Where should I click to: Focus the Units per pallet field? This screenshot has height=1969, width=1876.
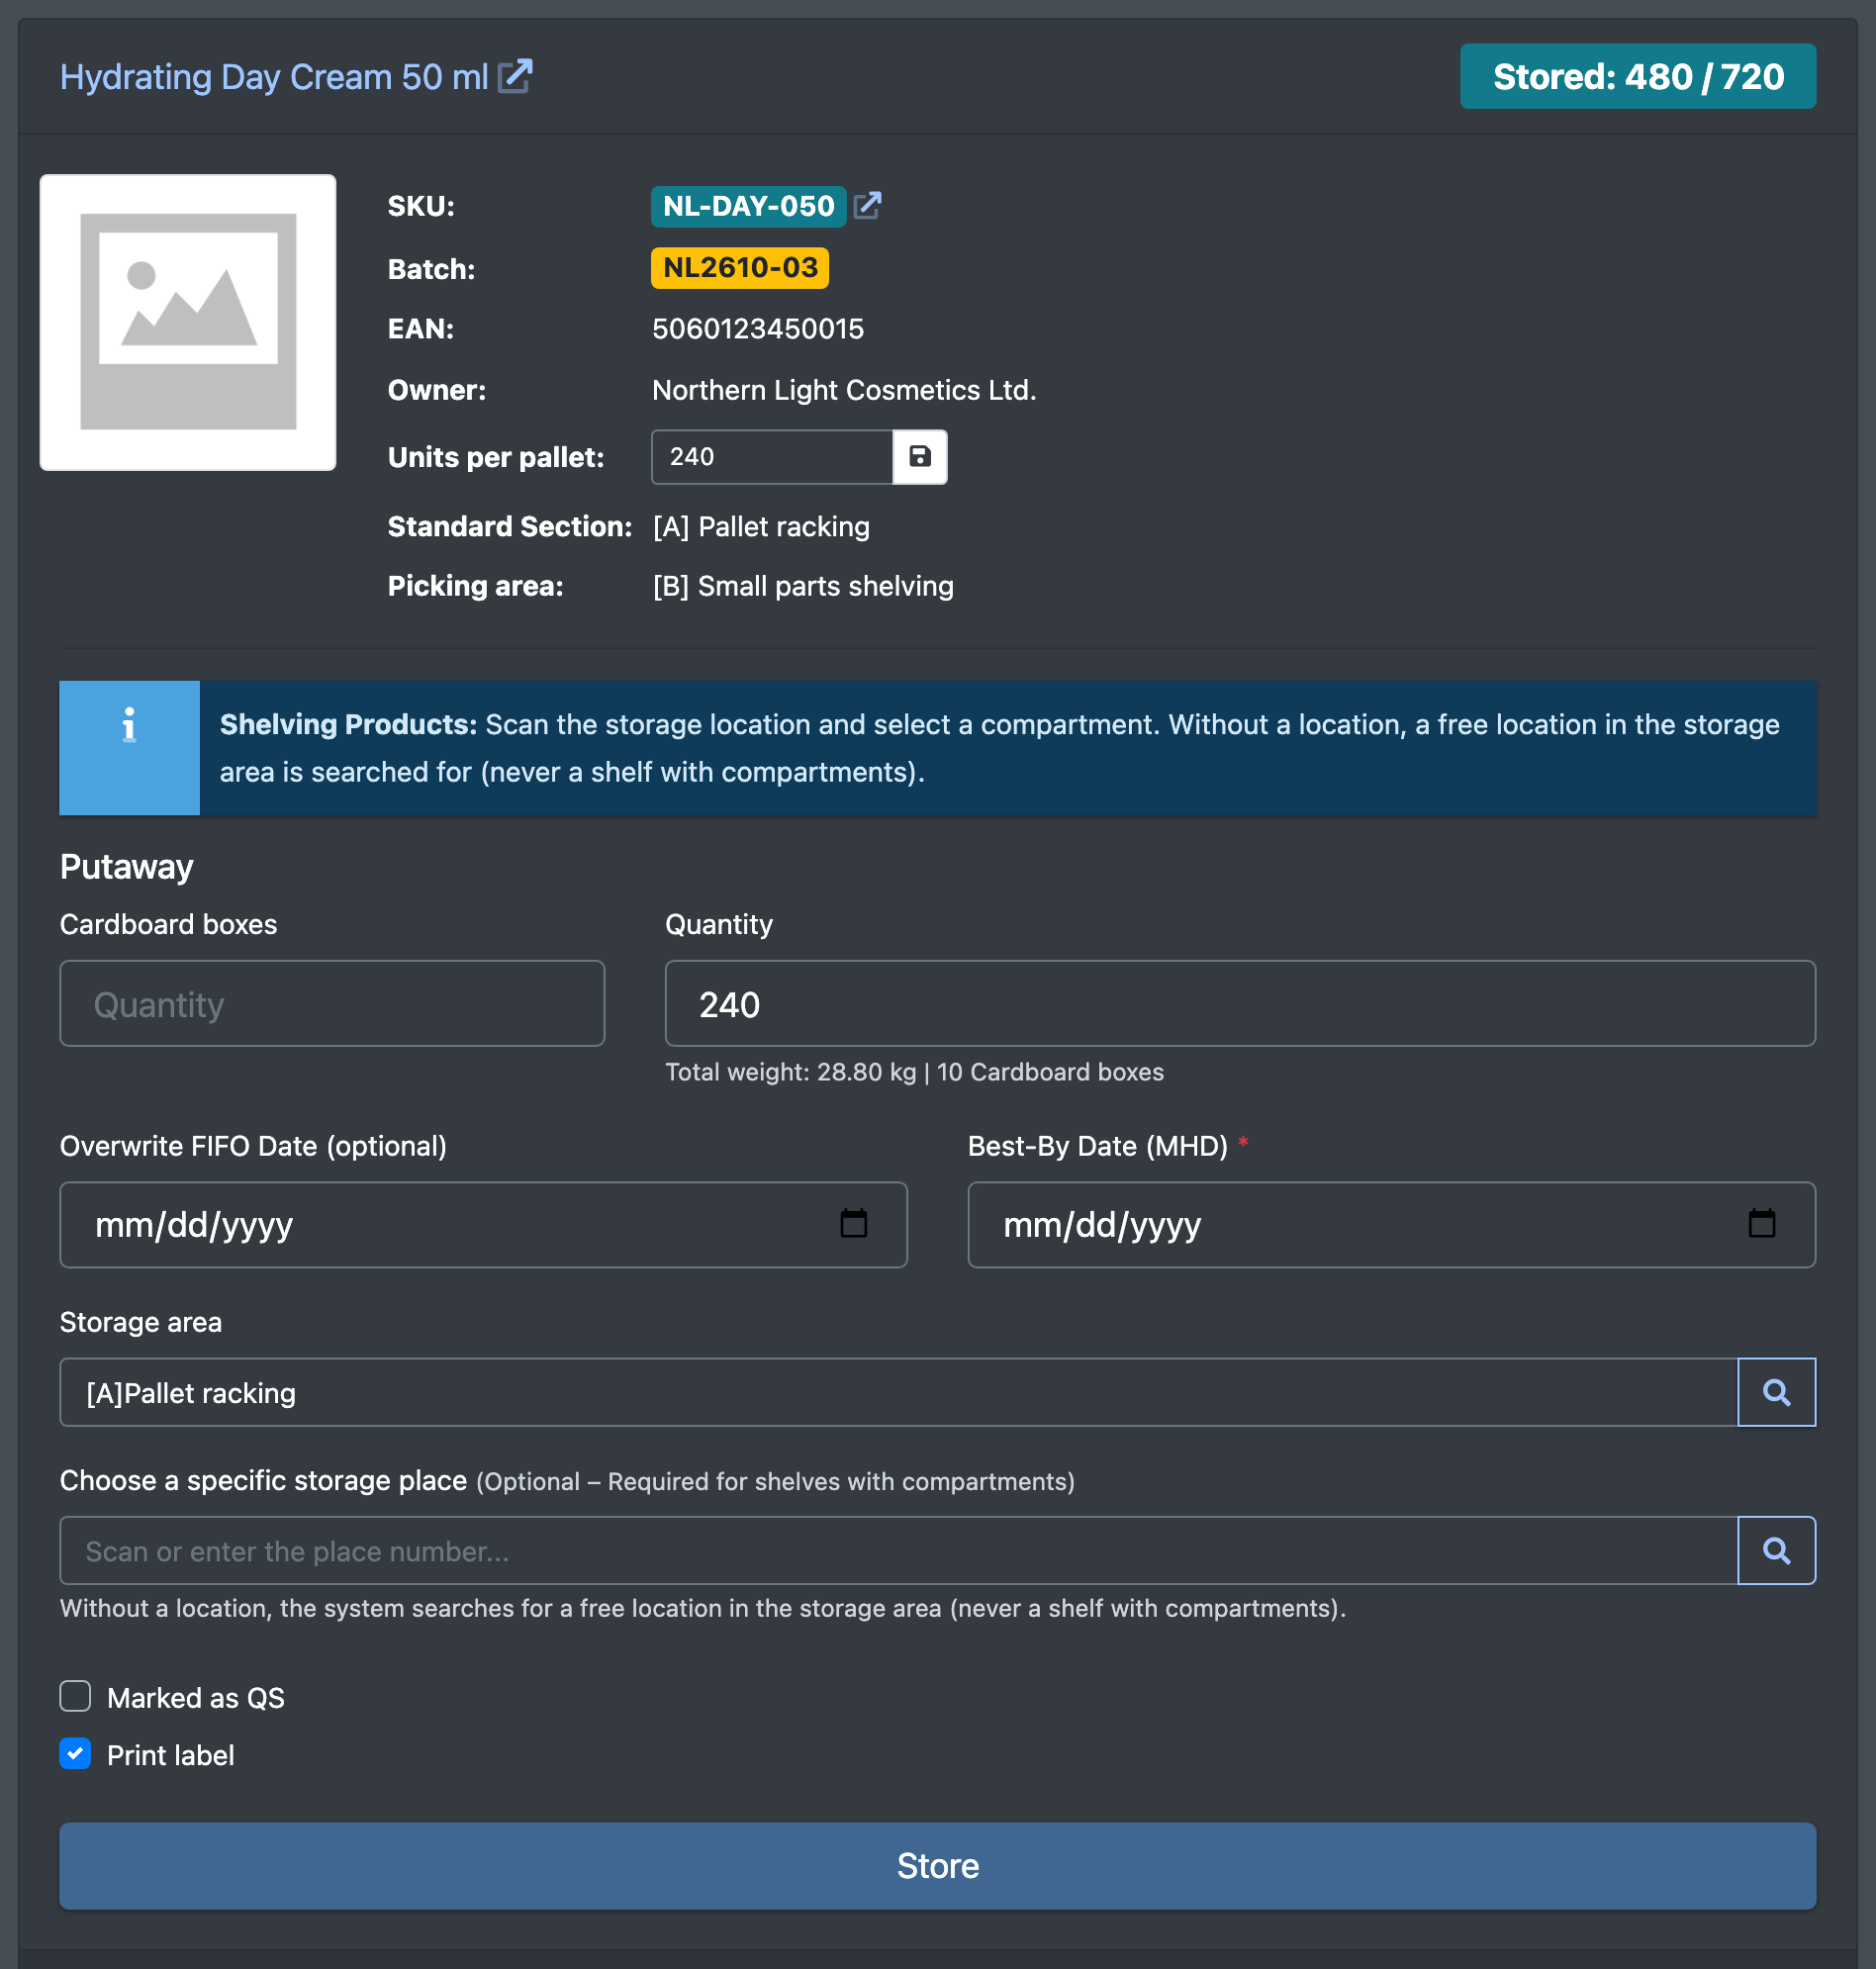click(x=772, y=457)
